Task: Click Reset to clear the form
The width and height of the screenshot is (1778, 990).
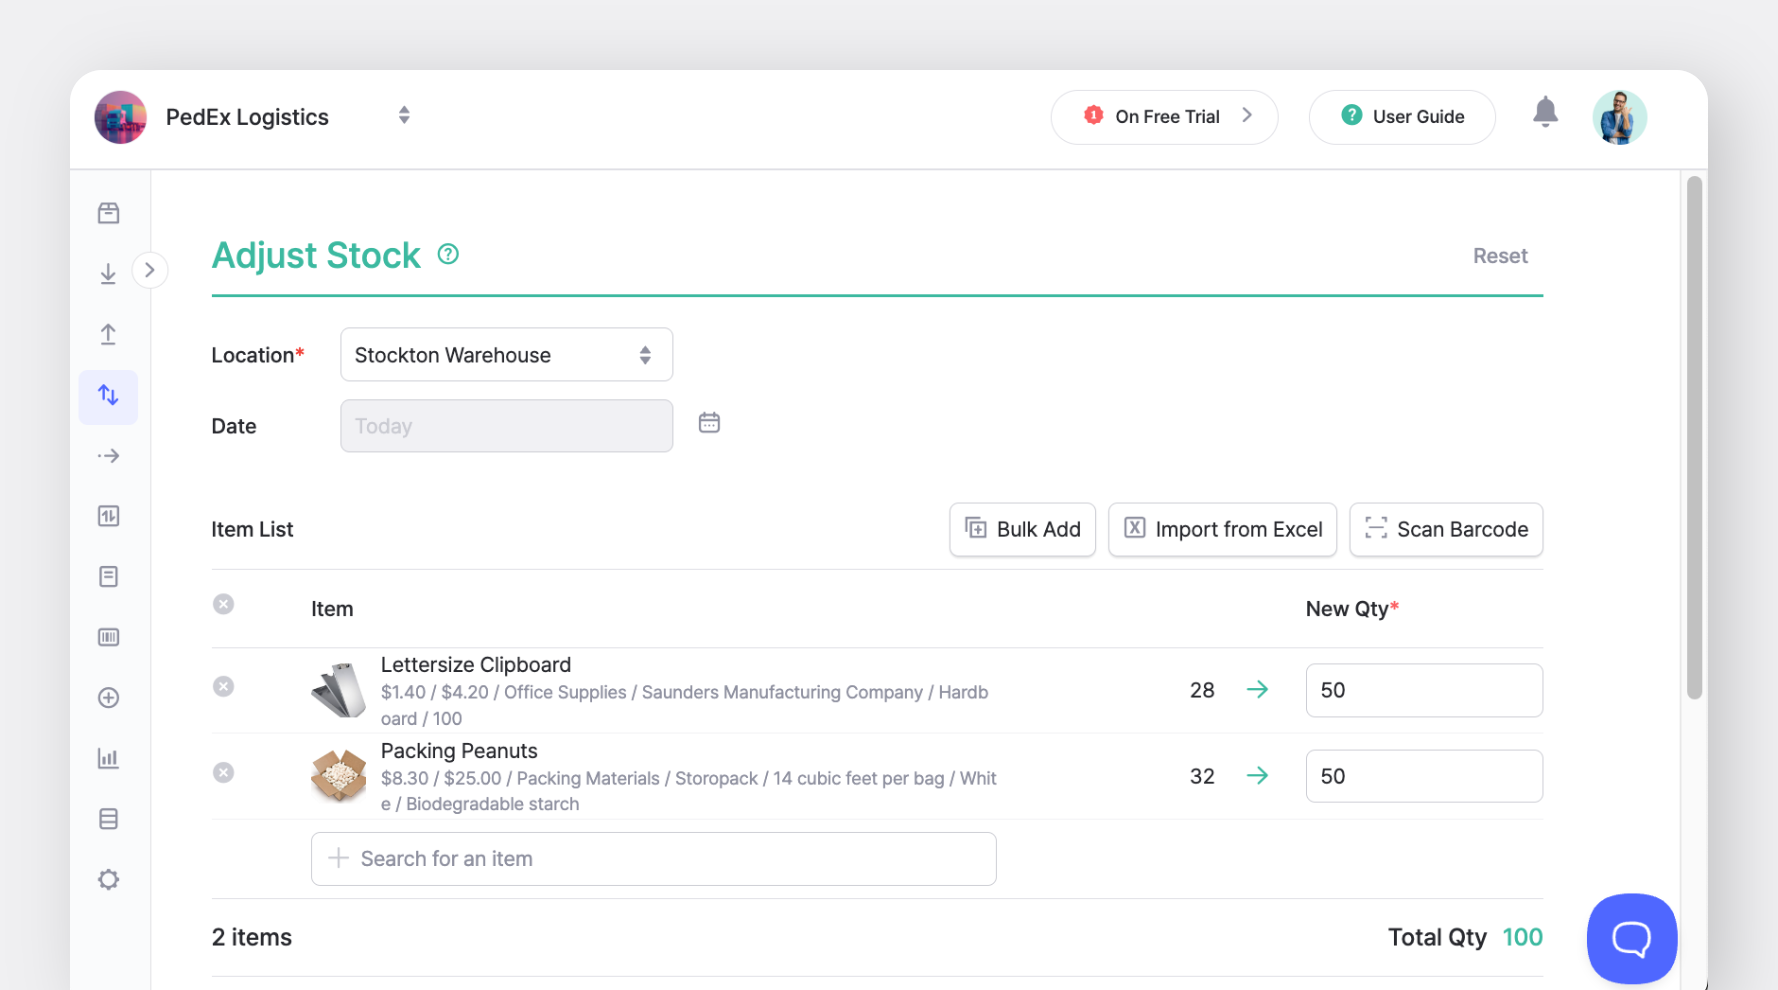Action: pos(1500,255)
